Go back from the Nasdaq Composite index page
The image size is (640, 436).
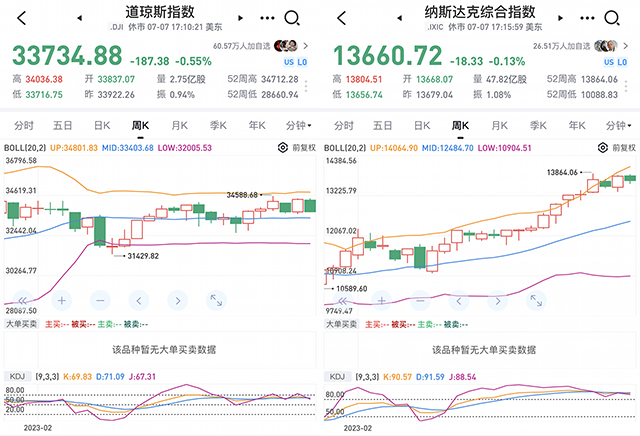pos(342,18)
